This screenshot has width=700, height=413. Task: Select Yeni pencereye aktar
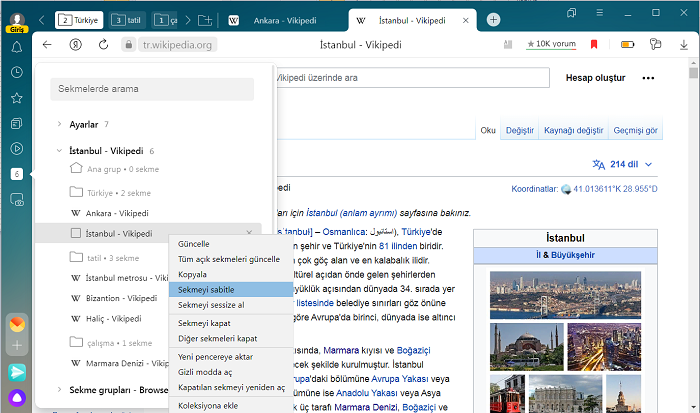click(x=231, y=356)
